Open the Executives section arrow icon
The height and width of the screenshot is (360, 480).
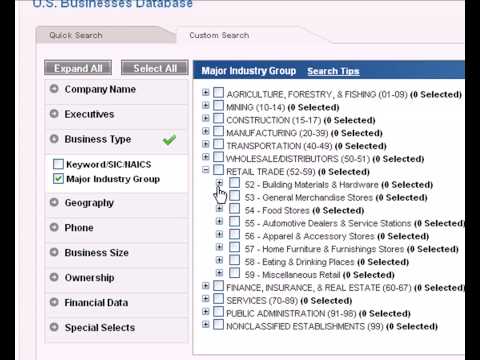[54, 114]
